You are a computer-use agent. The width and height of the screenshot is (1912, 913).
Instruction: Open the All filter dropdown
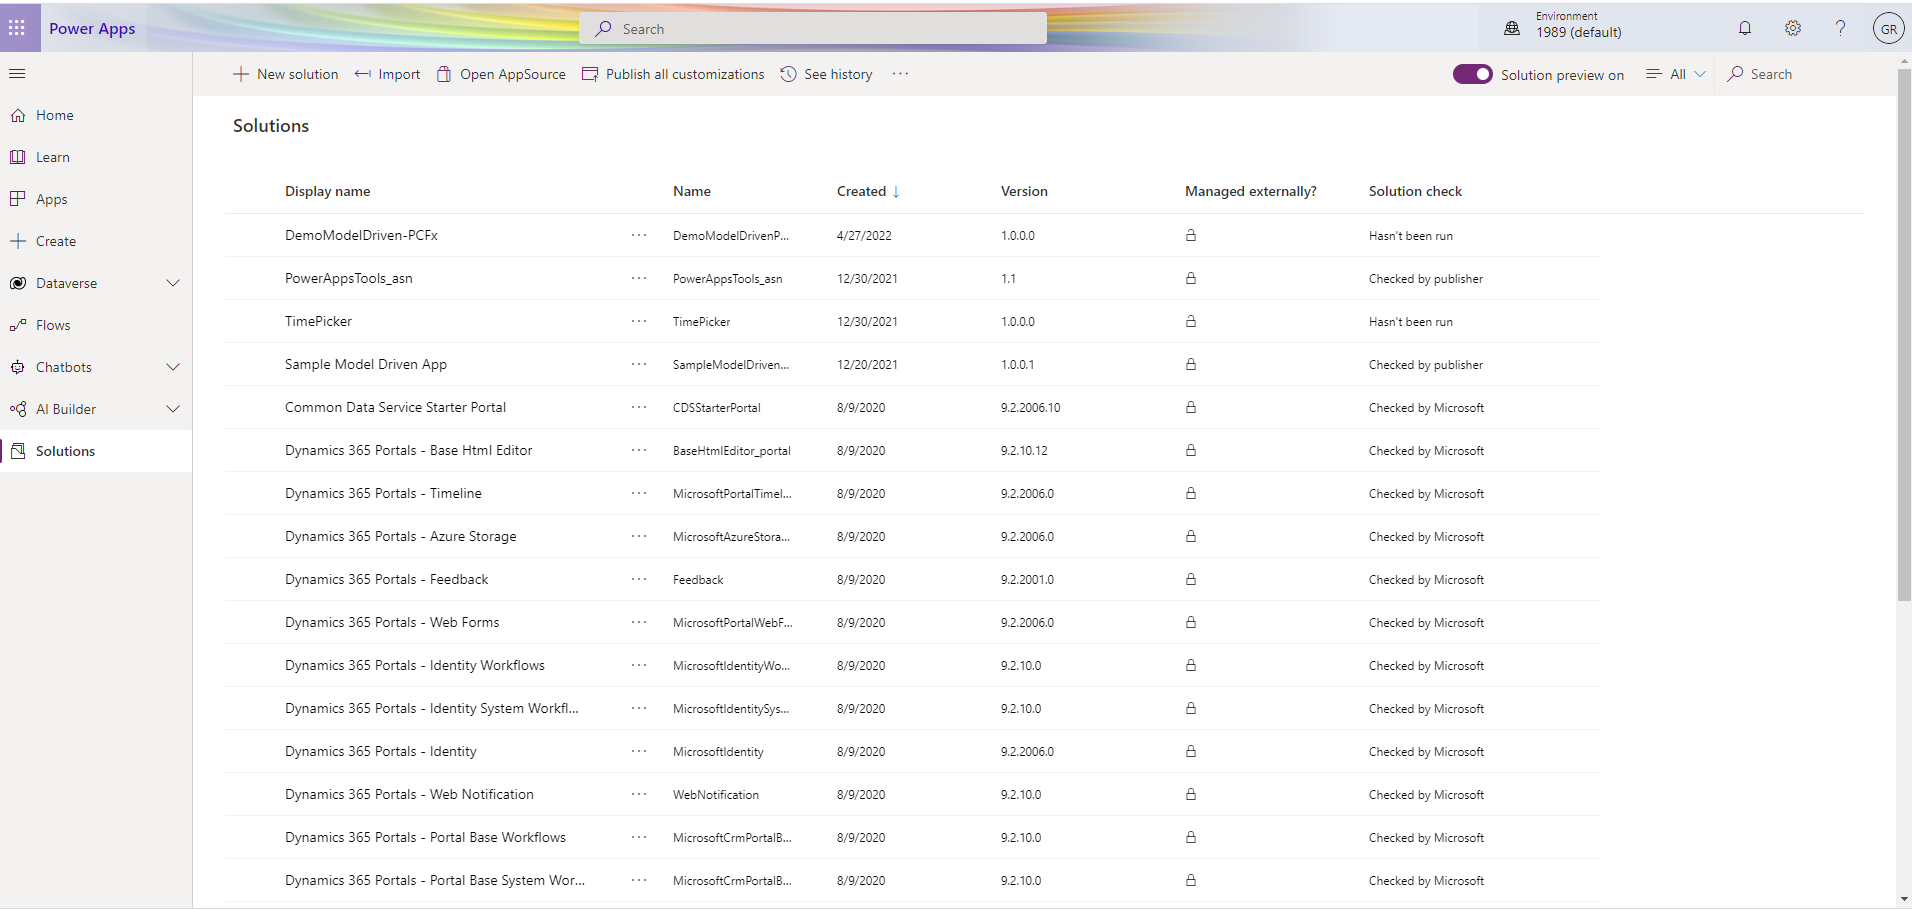coord(1675,73)
